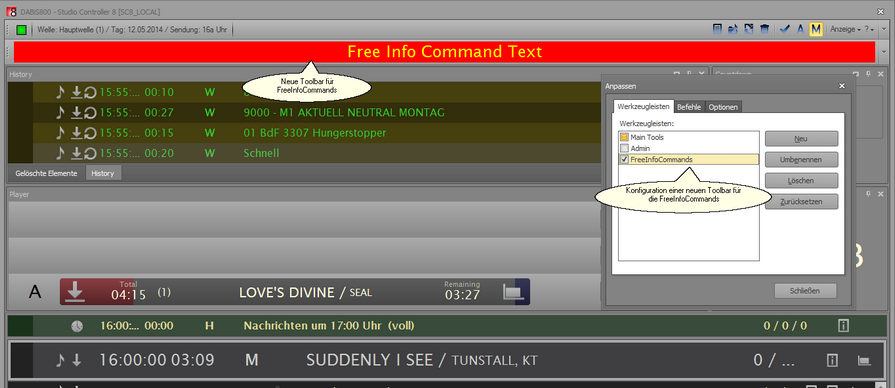
Task: Open main toolbar overflow arrow
Action: [884, 29]
